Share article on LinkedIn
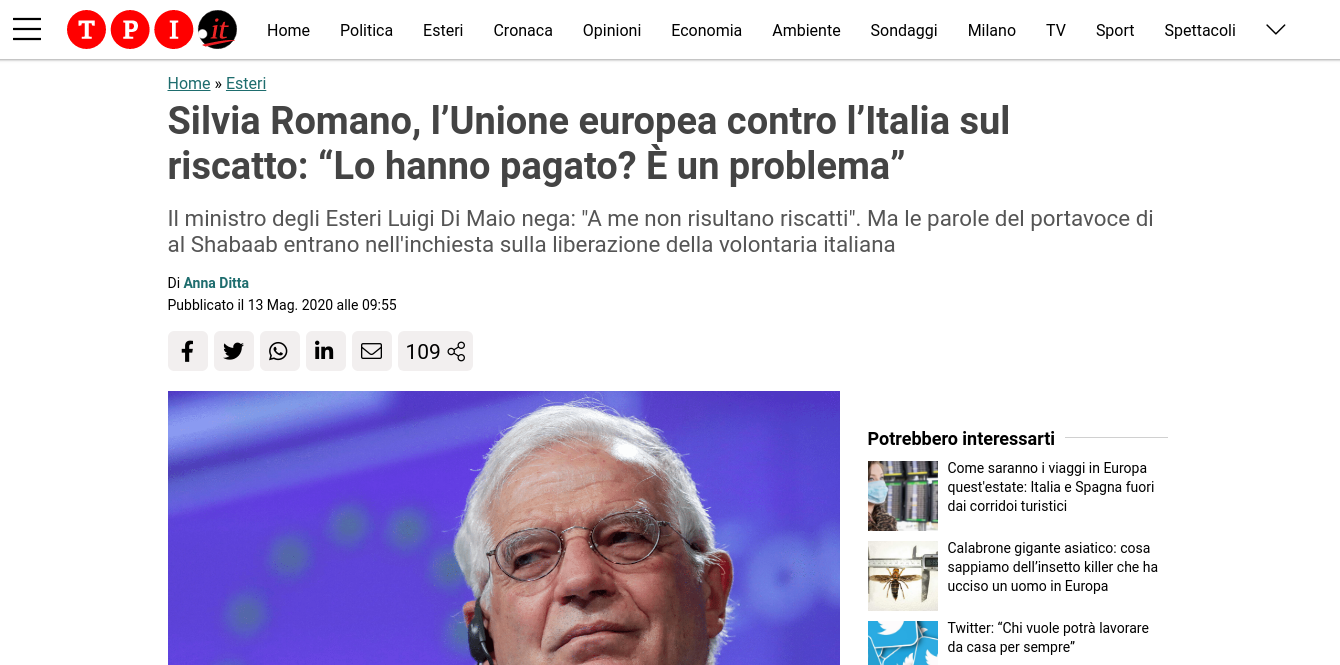 tap(325, 351)
